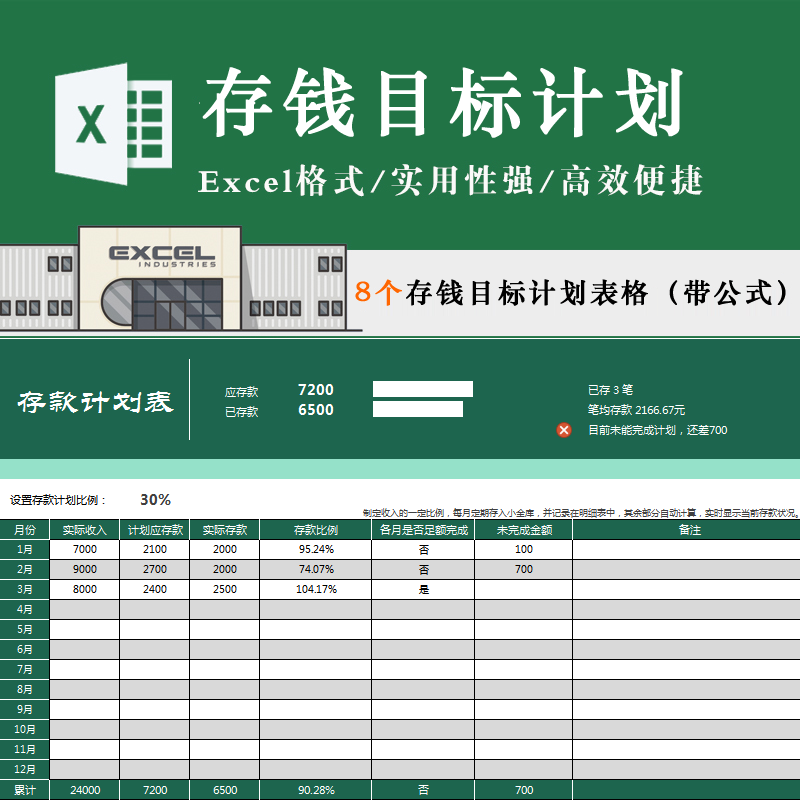Click the 否 cell in the 1月 row
800x800 pixels.
pyautogui.click(x=423, y=549)
